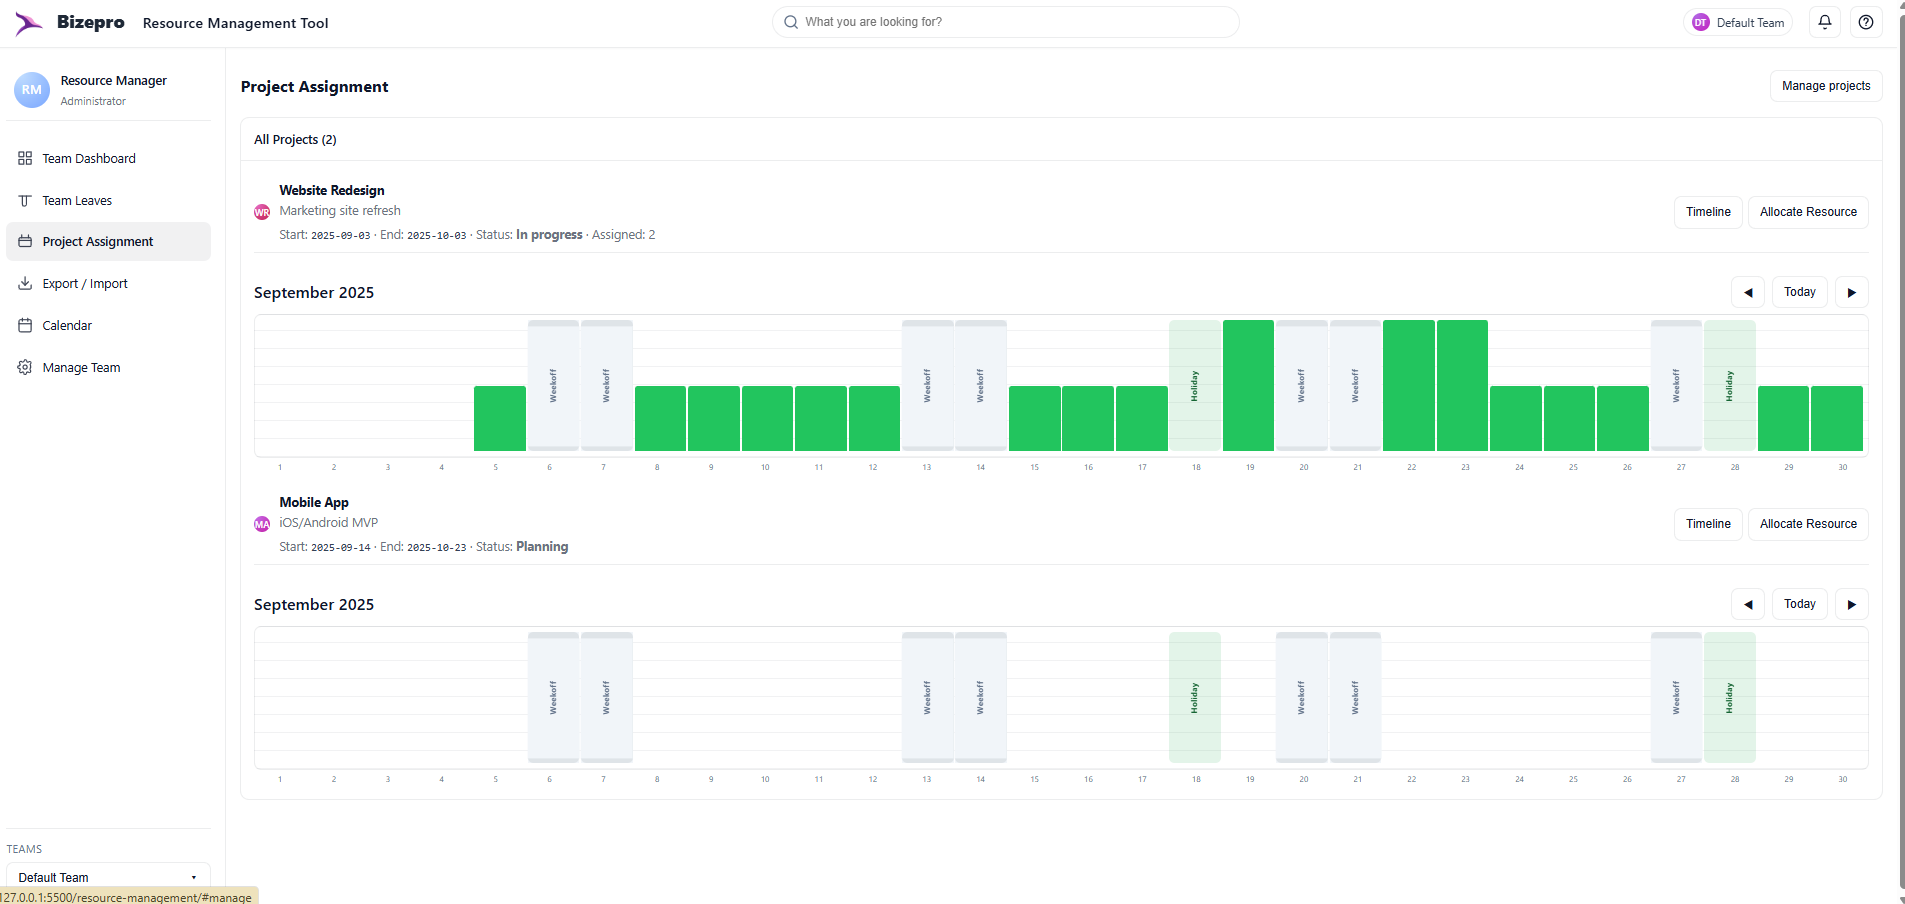This screenshot has height=904, width=1905.
Task: Click Allocate Resource for Mobile App
Action: click(x=1807, y=523)
